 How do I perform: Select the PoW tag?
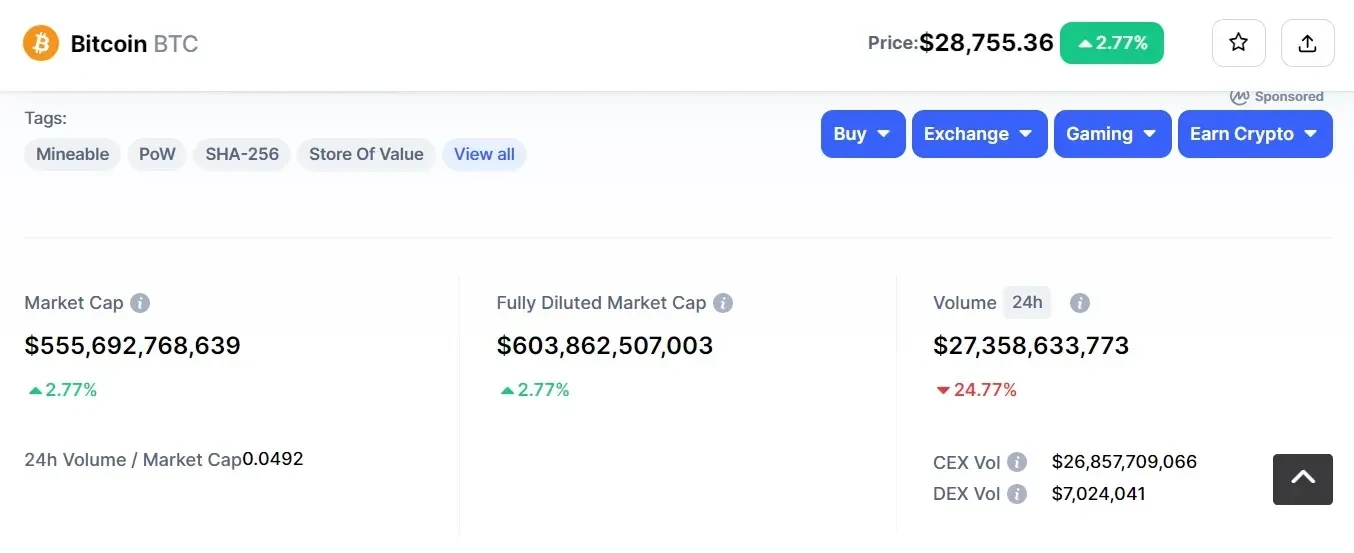click(x=157, y=154)
